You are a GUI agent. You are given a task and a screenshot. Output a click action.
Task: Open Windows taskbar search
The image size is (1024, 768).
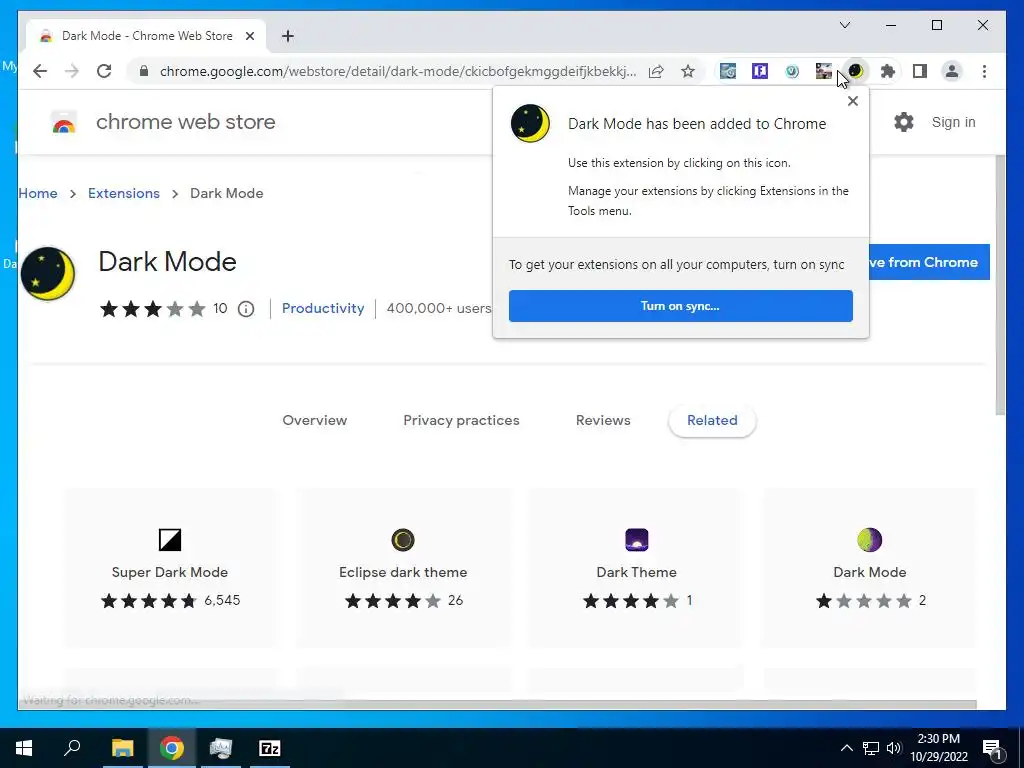coord(72,748)
